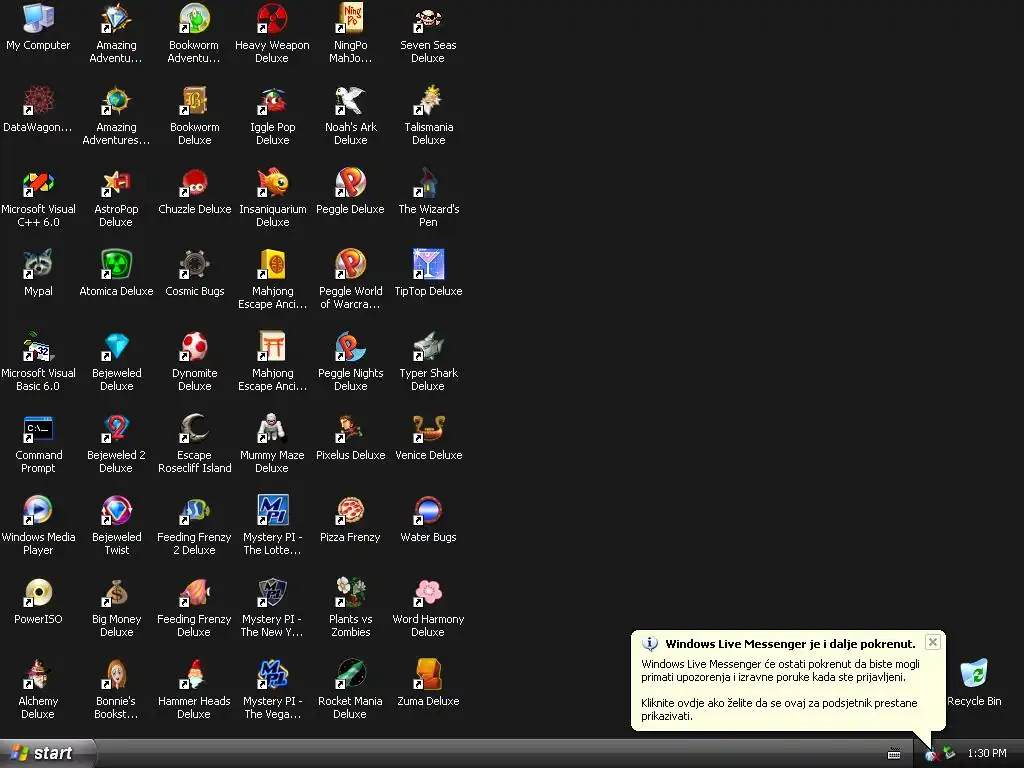Screen dimensions: 1024x768
Task: Launch Mummy Maze Deluxe
Action: 272,428
